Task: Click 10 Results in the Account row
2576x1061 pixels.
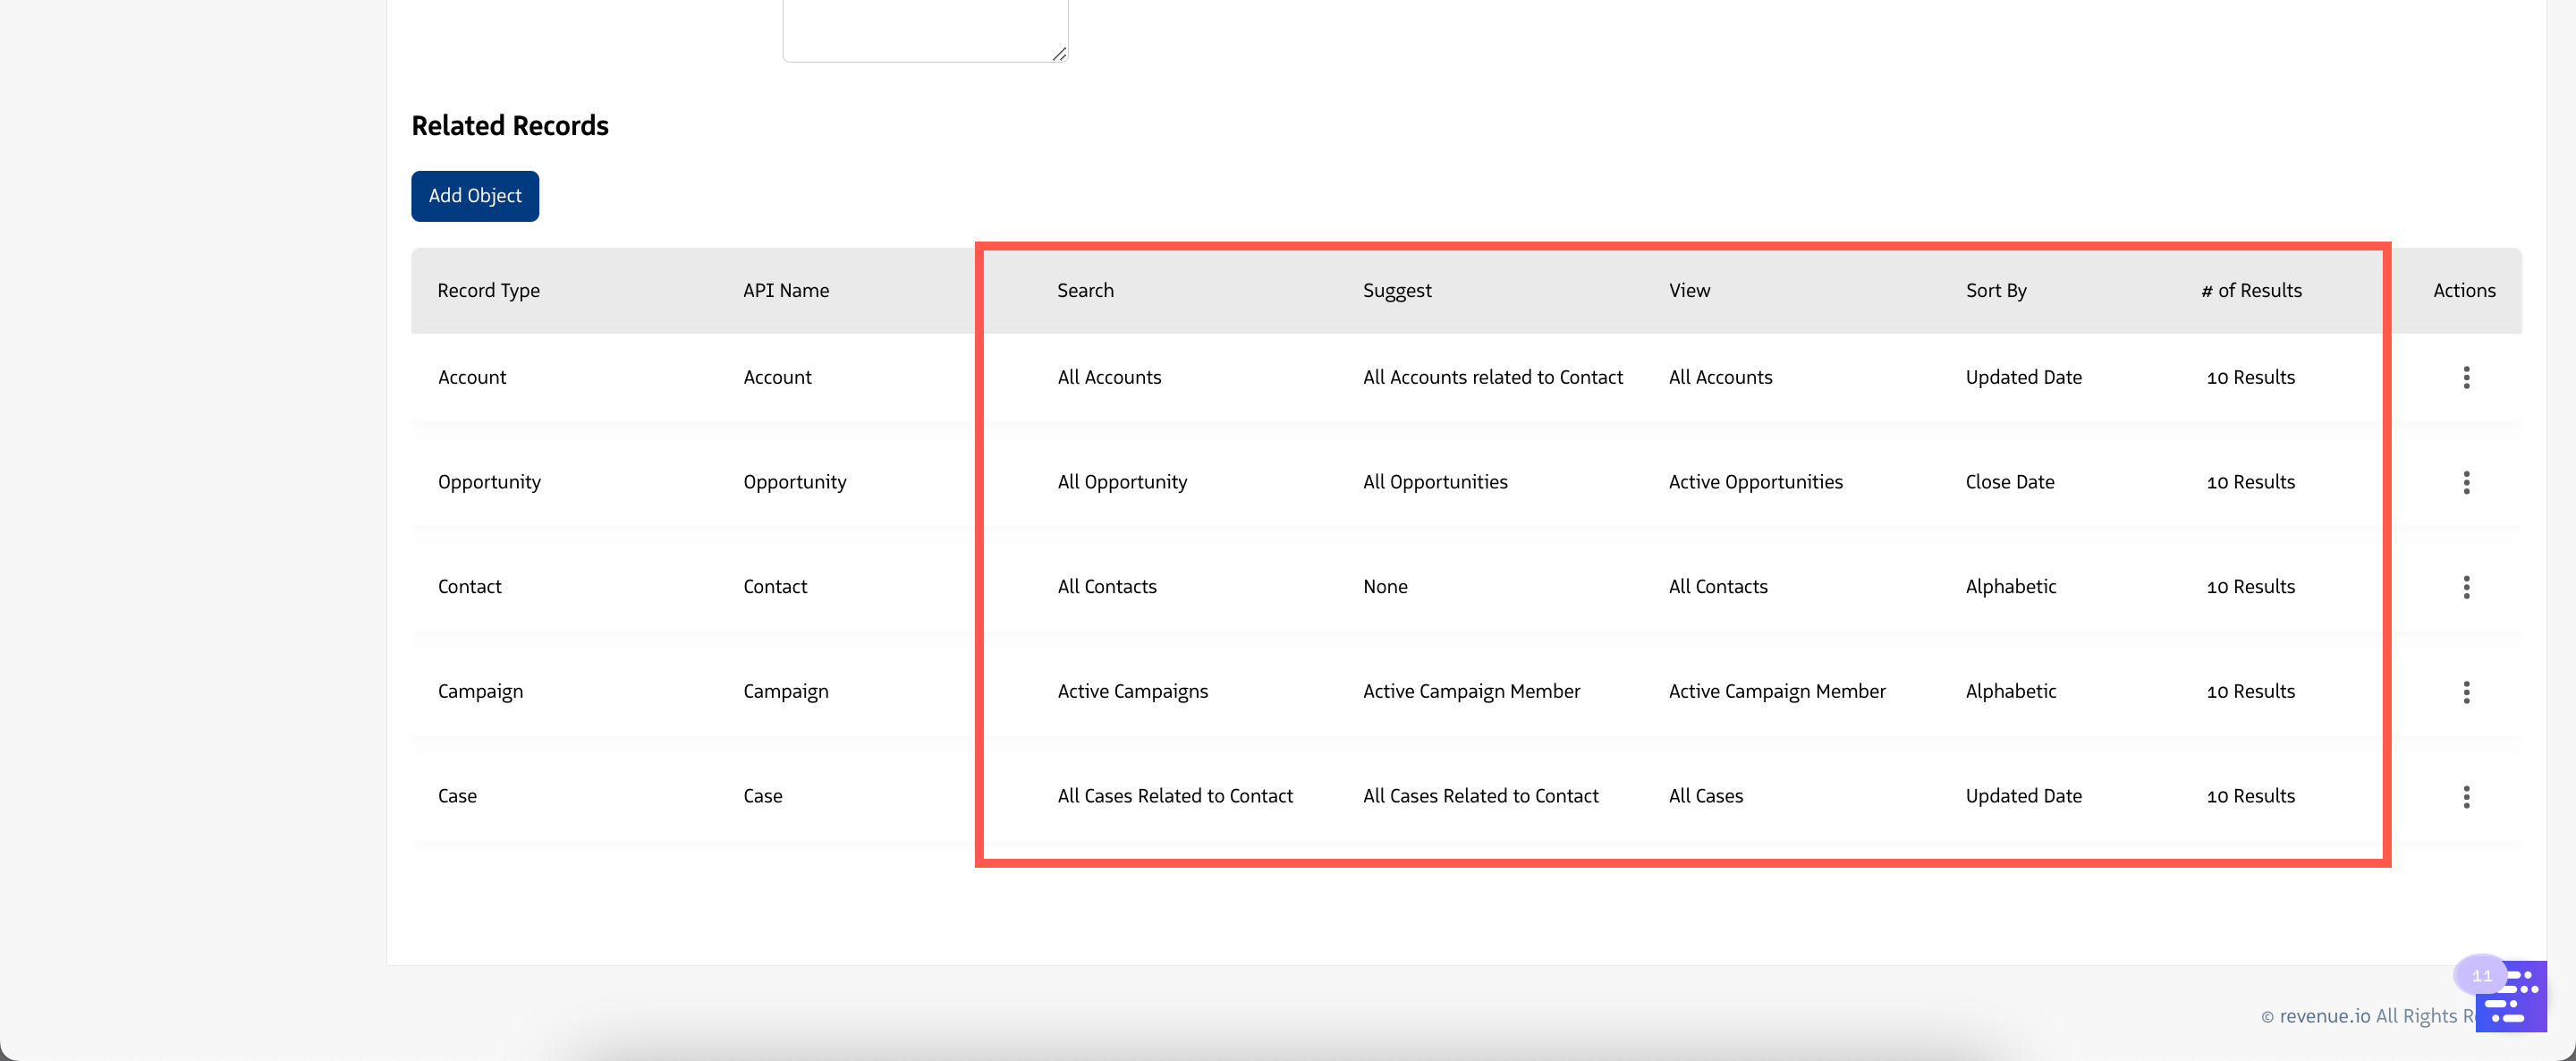Action: [2251, 377]
